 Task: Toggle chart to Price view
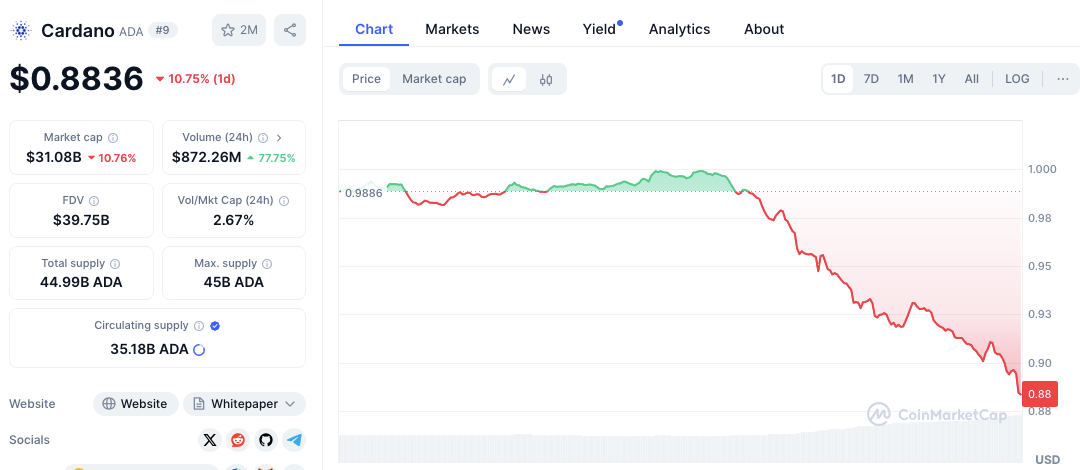pyautogui.click(x=366, y=79)
